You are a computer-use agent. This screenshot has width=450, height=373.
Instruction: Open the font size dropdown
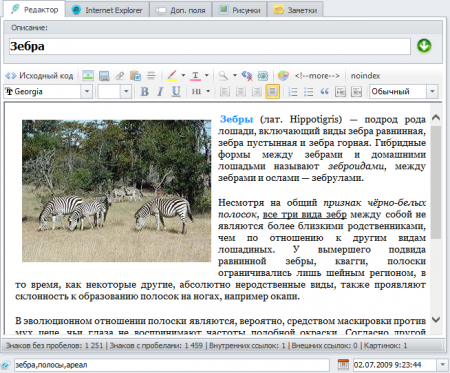(126, 91)
